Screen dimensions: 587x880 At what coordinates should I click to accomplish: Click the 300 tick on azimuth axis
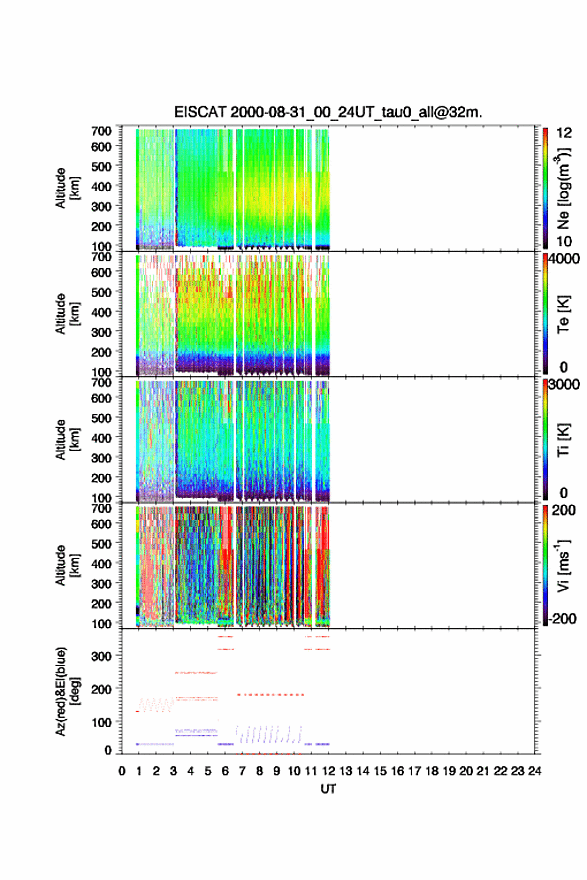tap(101, 656)
